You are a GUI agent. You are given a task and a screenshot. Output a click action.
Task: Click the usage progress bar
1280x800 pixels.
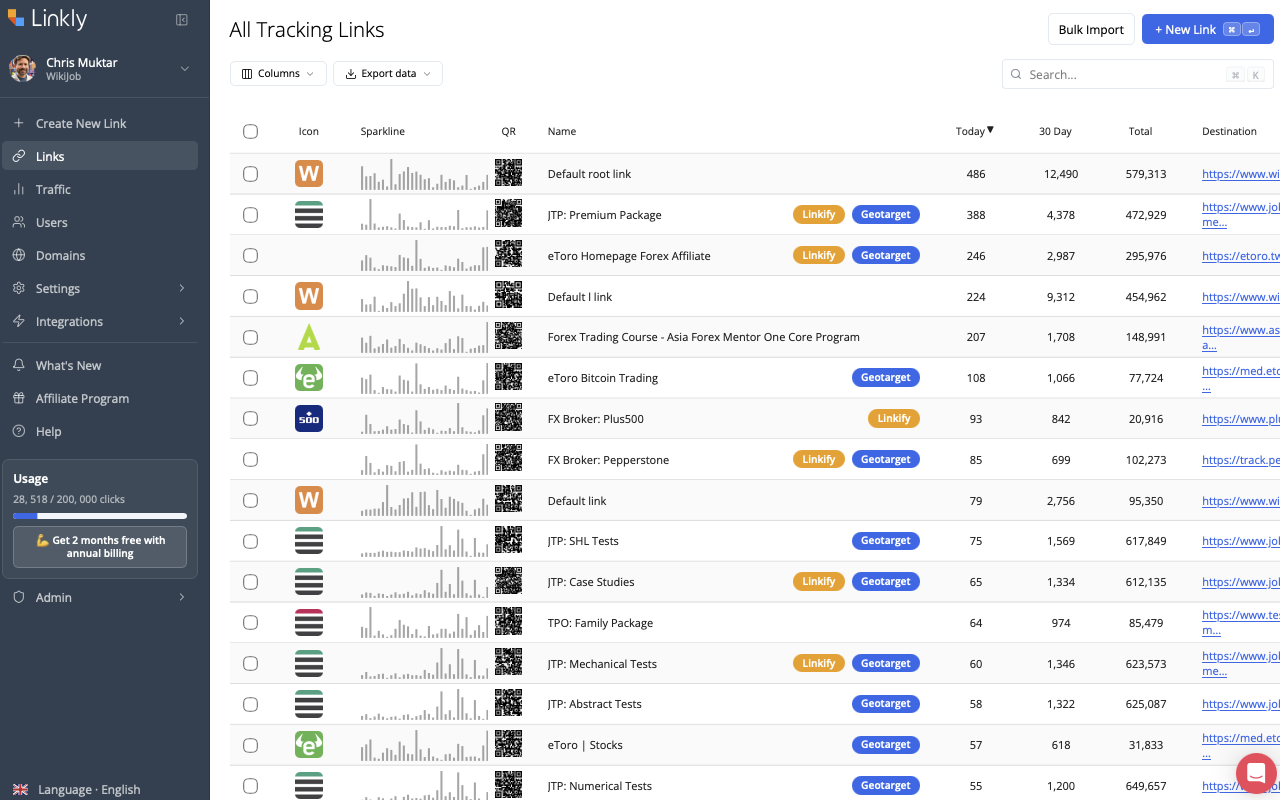tap(100, 516)
